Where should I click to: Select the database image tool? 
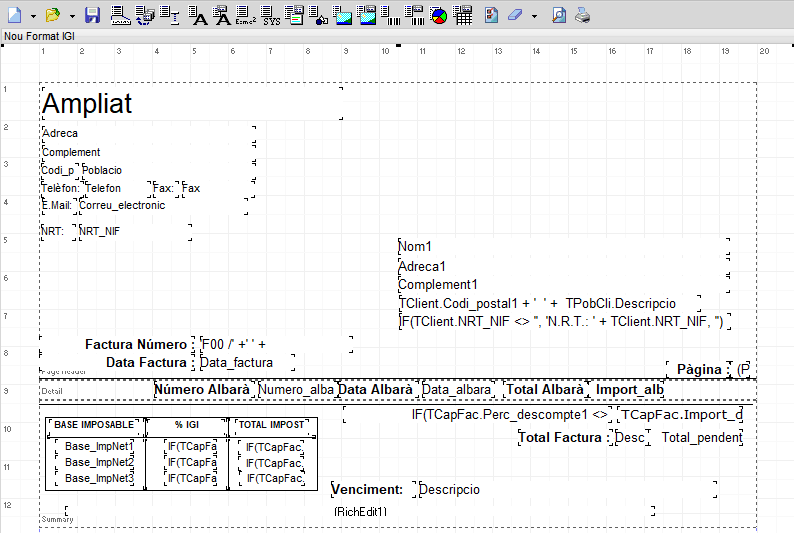(367, 15)
